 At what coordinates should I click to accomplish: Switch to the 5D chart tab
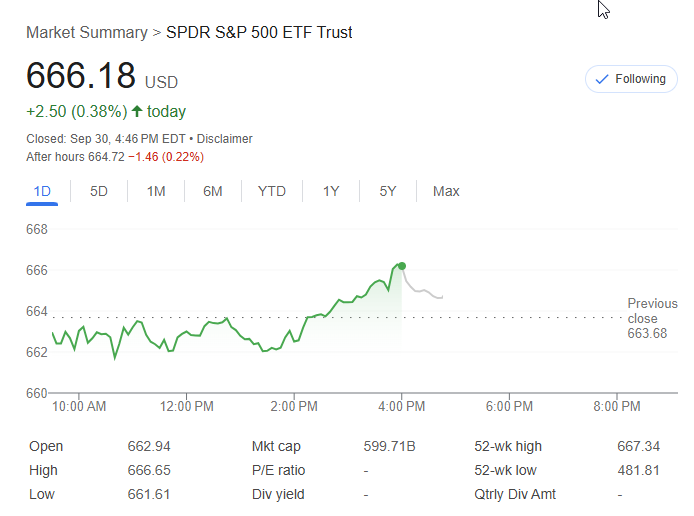coord(99,191)
